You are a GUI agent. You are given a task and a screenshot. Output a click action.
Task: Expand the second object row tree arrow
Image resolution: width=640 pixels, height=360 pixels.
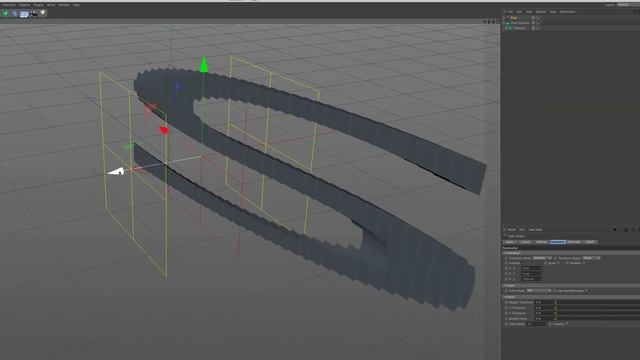click(504, 23)
